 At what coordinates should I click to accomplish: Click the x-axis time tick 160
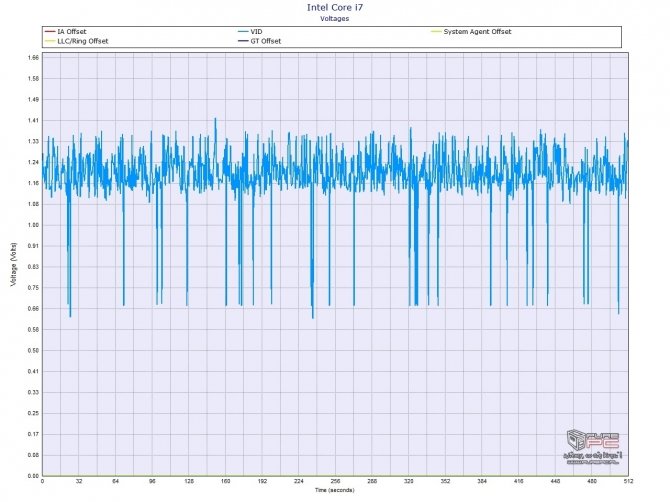[x=226, y=481]
